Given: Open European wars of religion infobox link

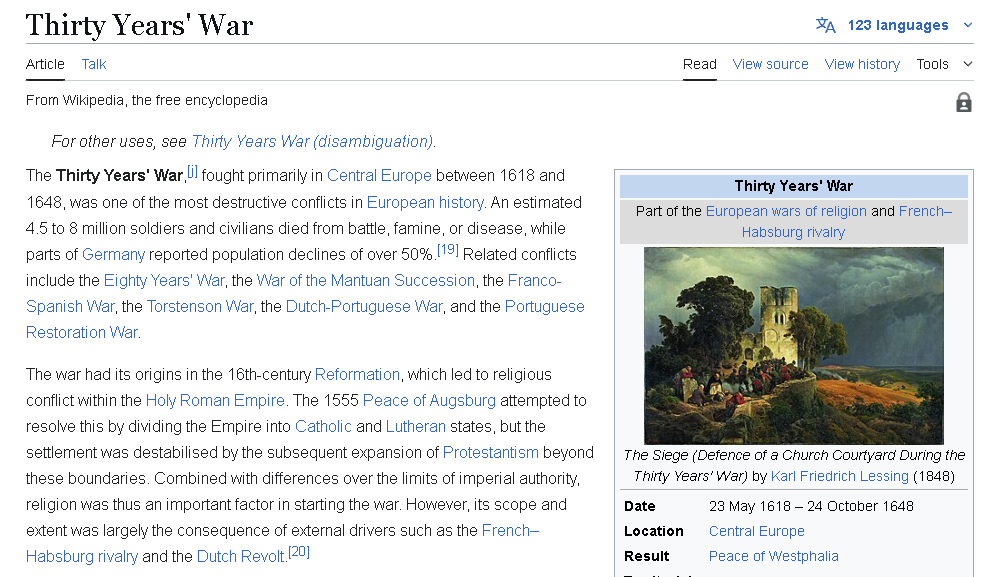Looking at the screenshot, I should coord(786,211).
